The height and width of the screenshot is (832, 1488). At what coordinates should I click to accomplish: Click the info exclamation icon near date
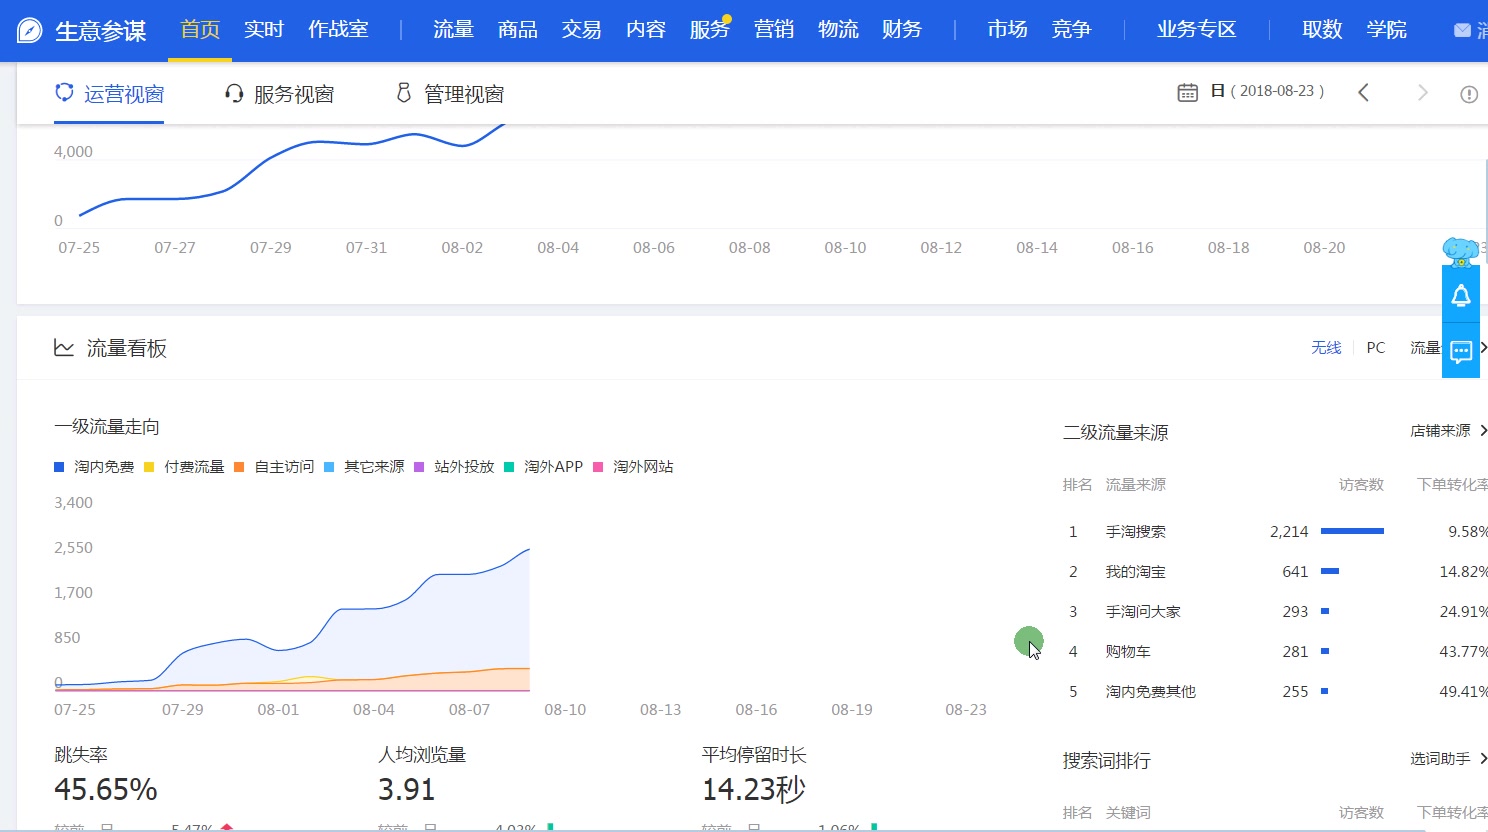(x=1469, y=94)
